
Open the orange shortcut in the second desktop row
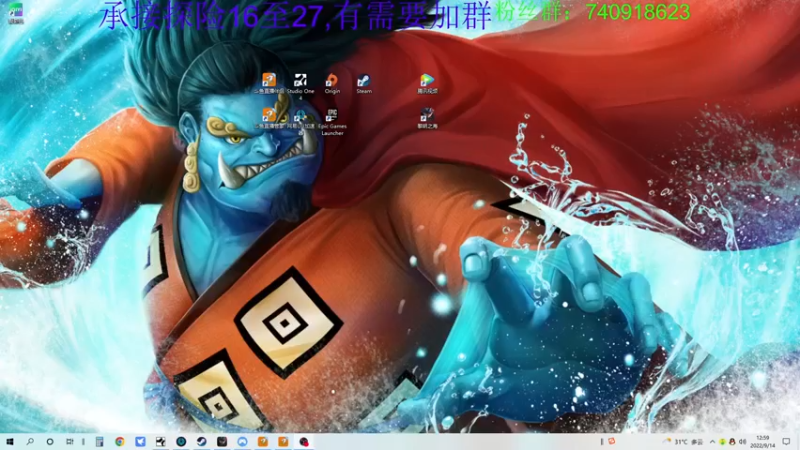(269, 118)
